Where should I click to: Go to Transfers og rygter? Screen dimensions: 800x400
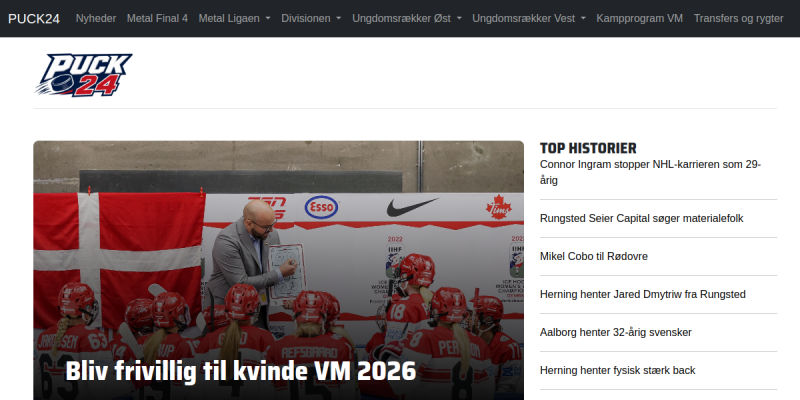(x=738, y=18)
